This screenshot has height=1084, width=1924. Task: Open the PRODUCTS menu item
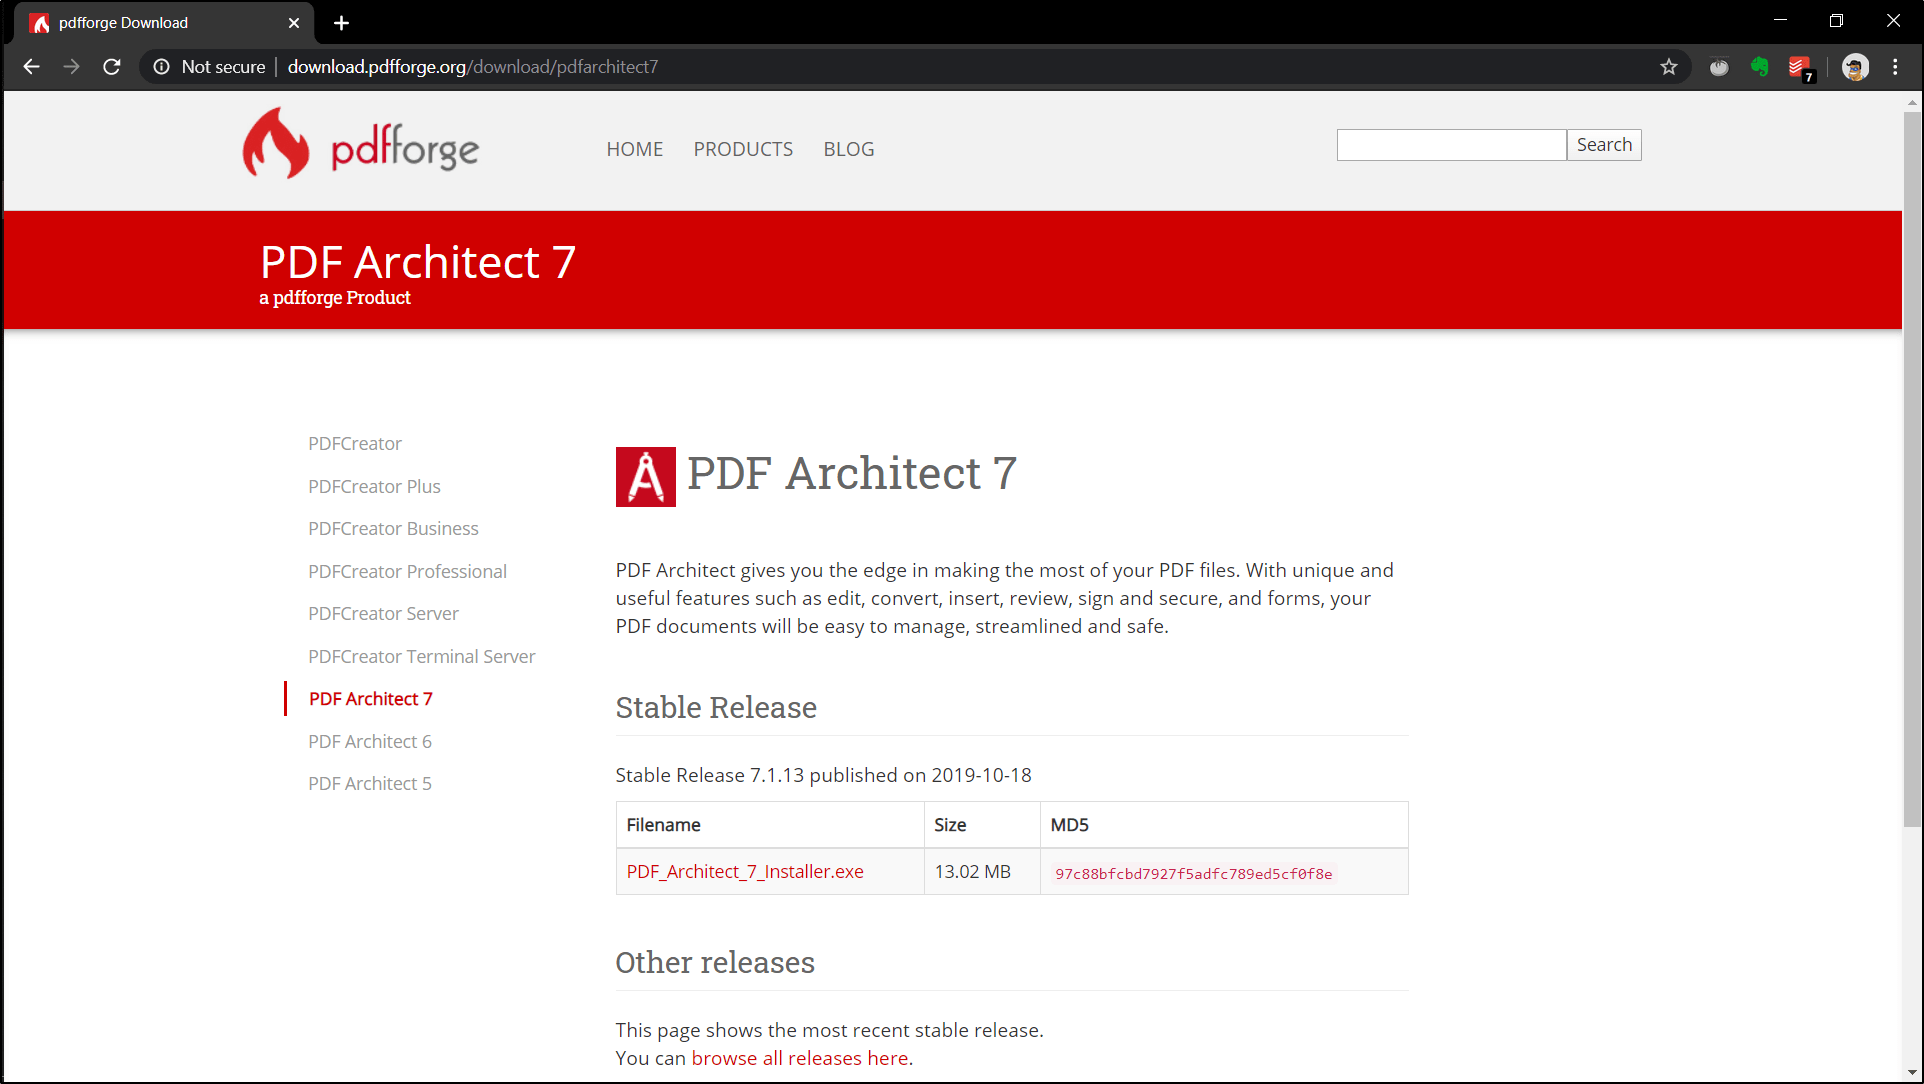pyautogui.click(x=743, y=149)
